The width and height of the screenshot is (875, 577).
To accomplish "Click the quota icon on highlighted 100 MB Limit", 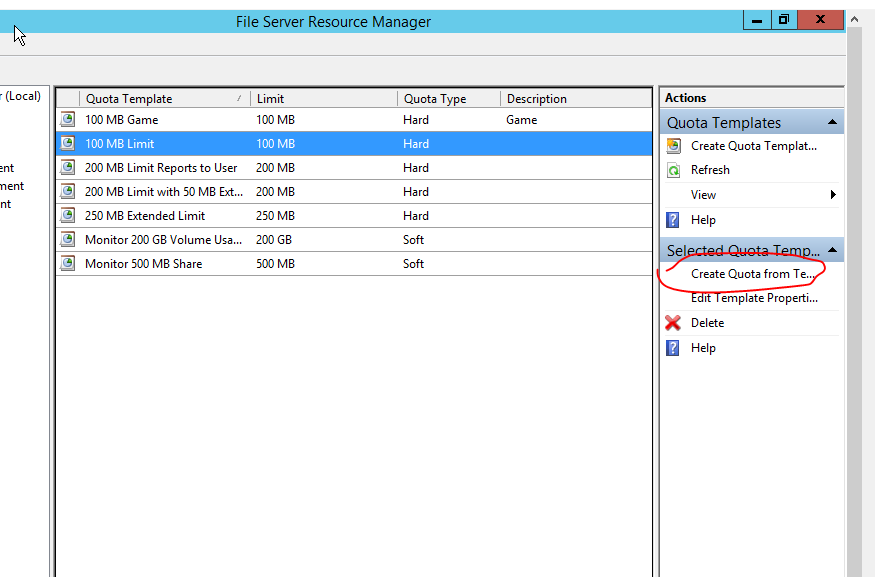I will pos(66,143).
